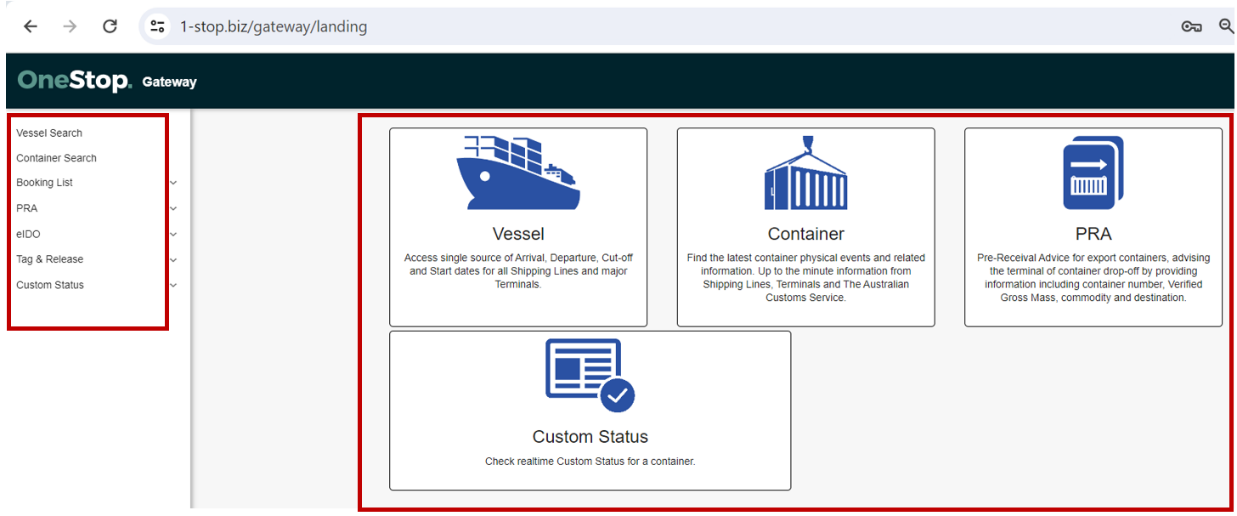Click the PRA card title

pos(1093,234)
